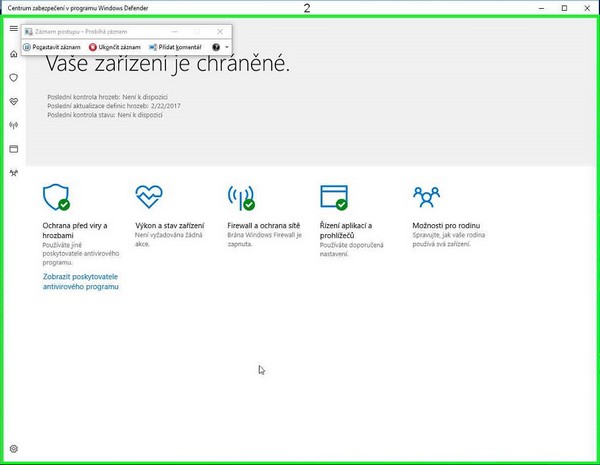Open Settings gear at the bottom left
Image resolution: width=600 pixels, height=465 pixels.
[14, 449]
